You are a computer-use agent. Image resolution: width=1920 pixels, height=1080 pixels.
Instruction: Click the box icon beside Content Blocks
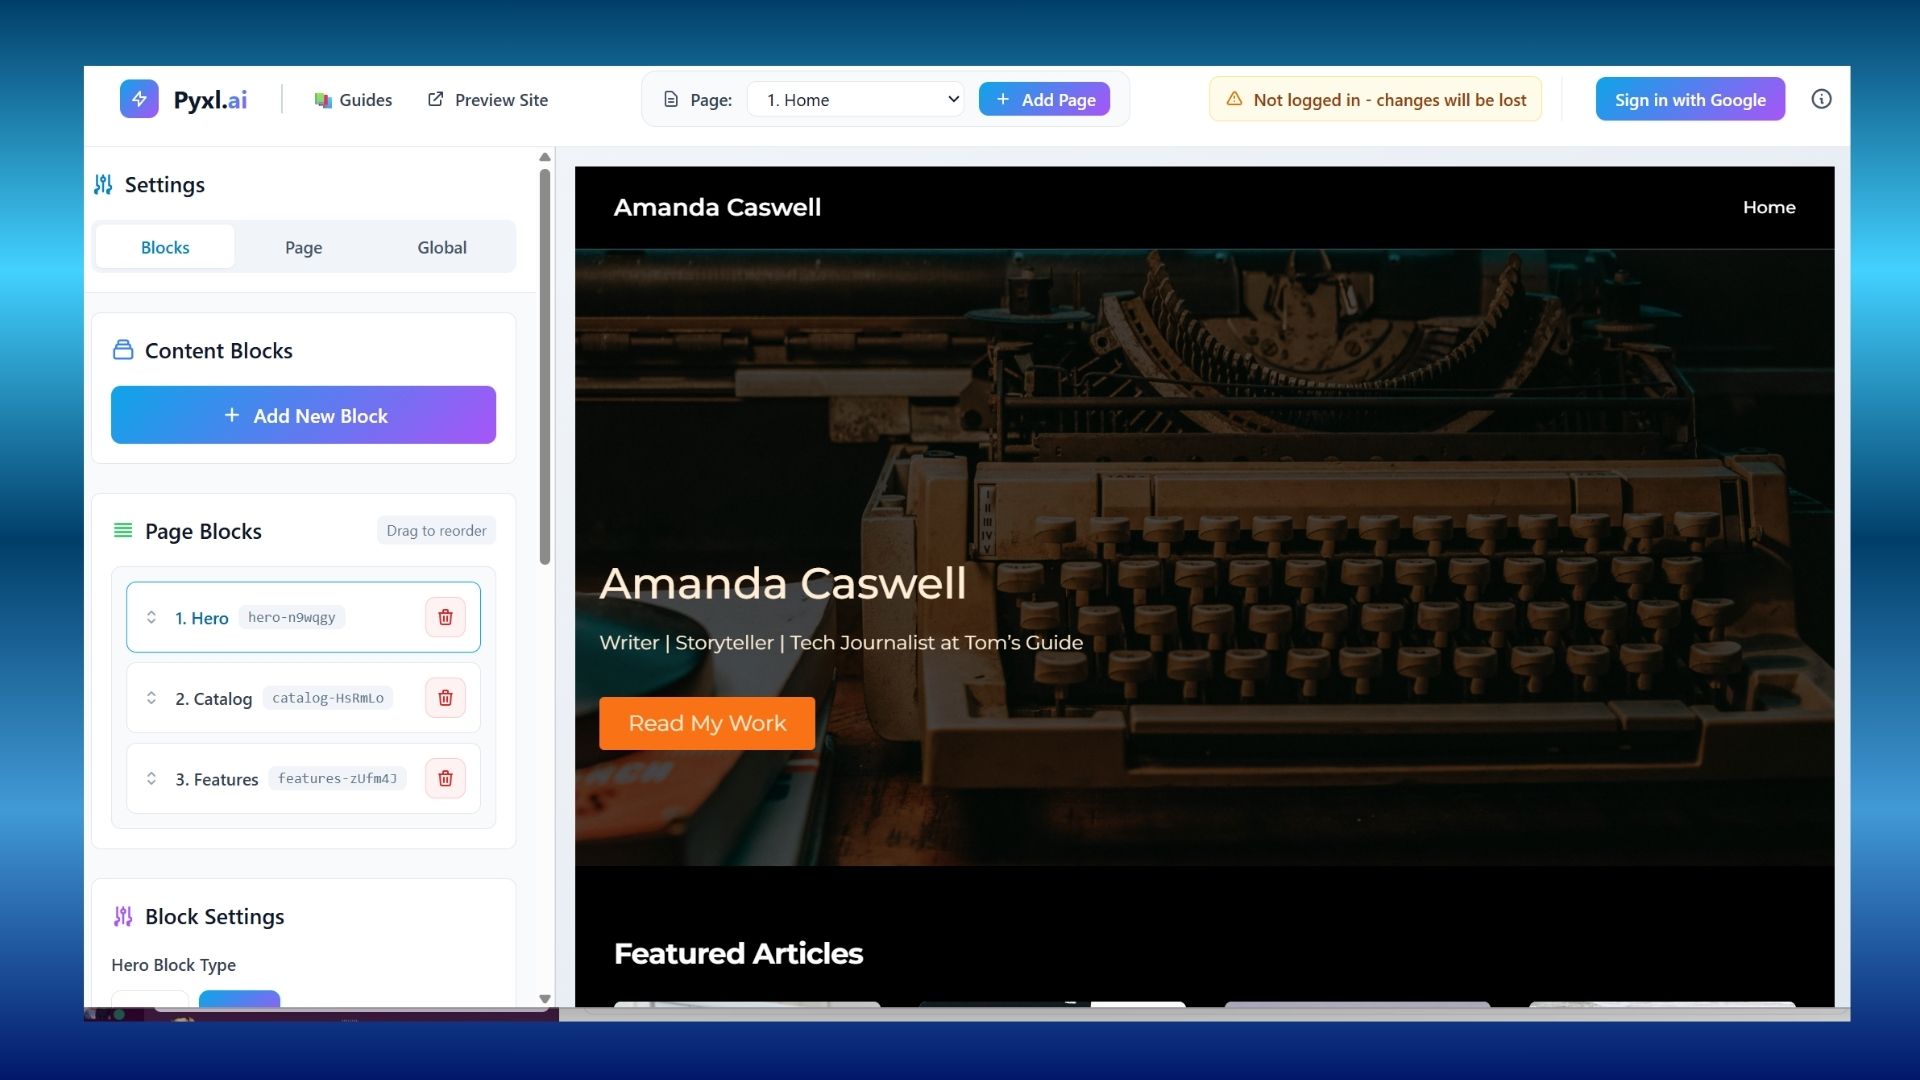pyautogui.click(x=123, y=349)
